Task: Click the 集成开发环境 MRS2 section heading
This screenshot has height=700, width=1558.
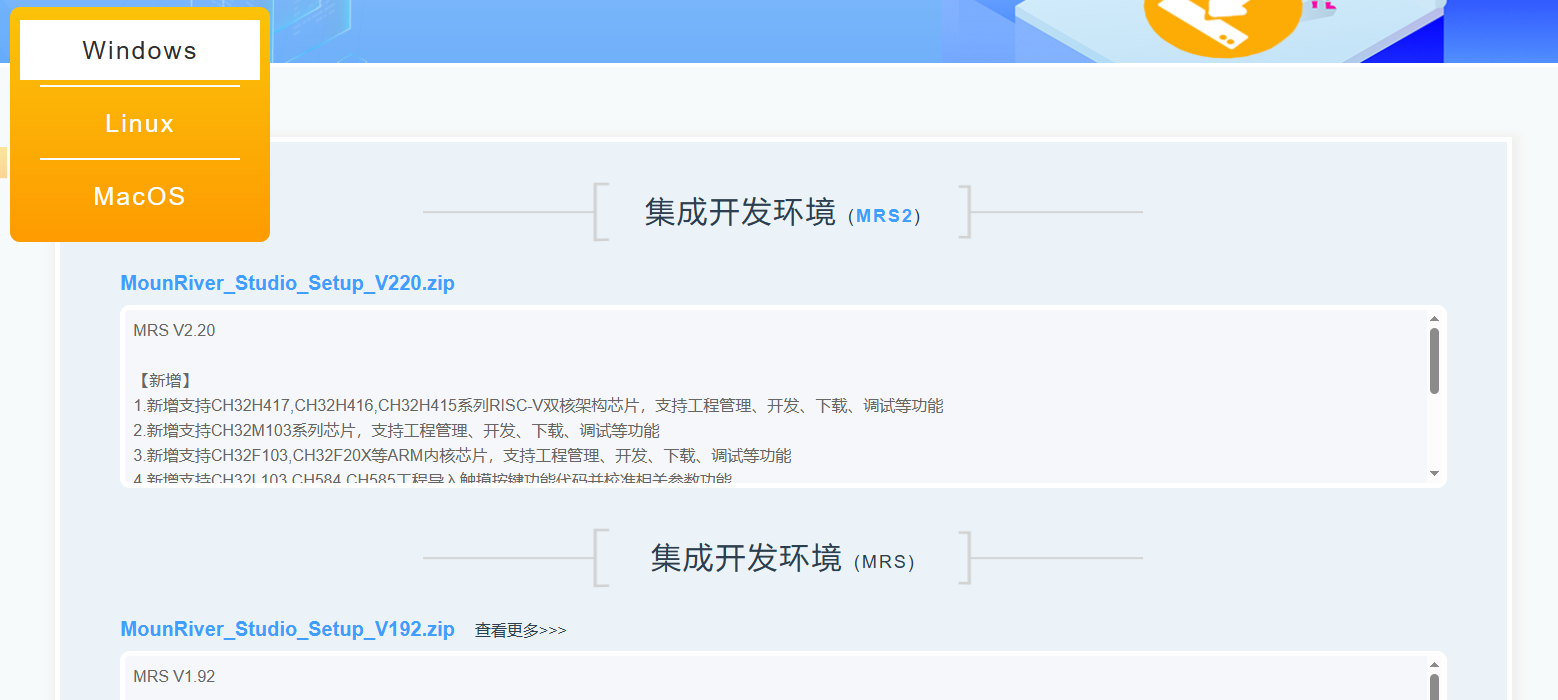Action: [x=783, y=212]
